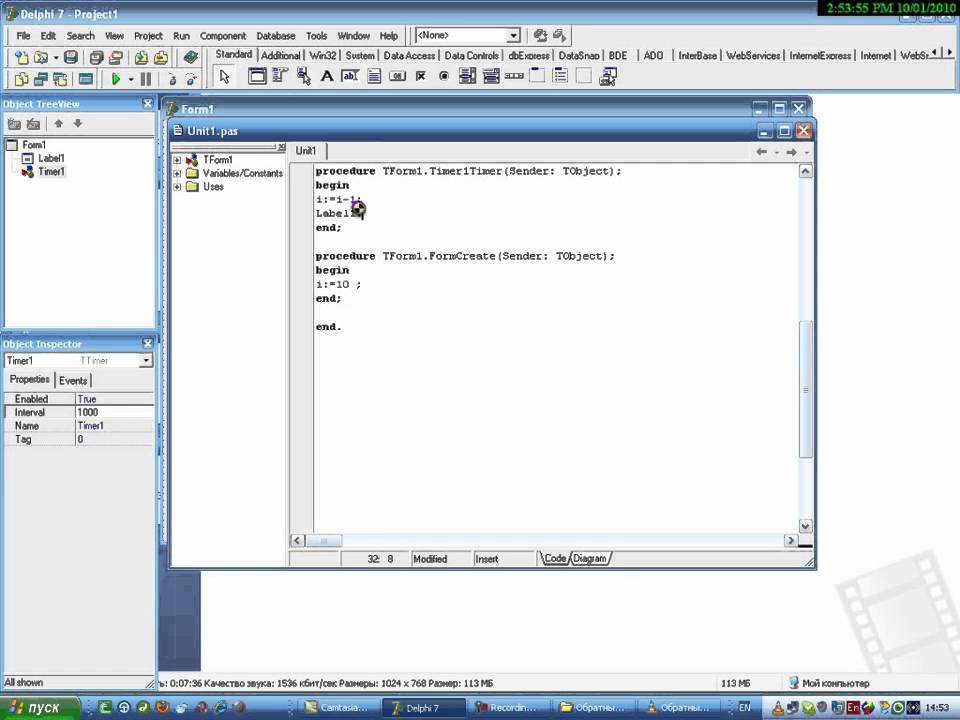Image resolution: width=960 pixels, height=720 pixels.
Task: Open the Open-file recent dropdown arrow
Action: click(x=56, y=58)
